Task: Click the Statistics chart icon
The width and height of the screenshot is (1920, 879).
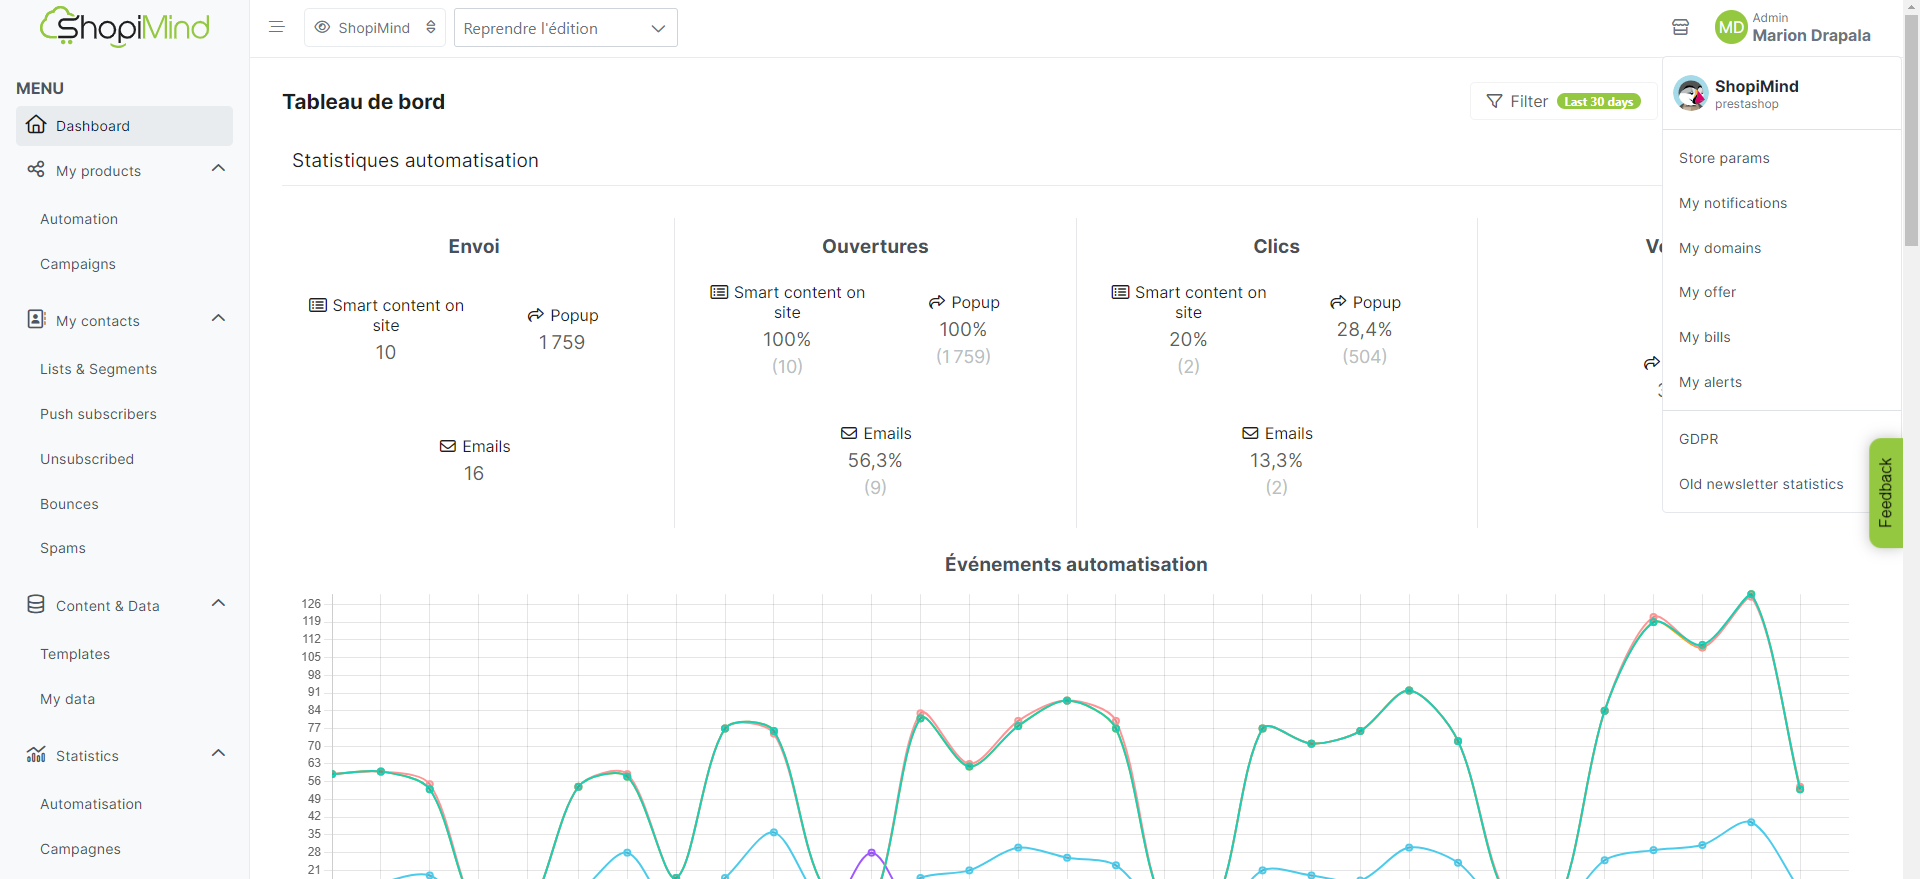Action: [36, 754]
